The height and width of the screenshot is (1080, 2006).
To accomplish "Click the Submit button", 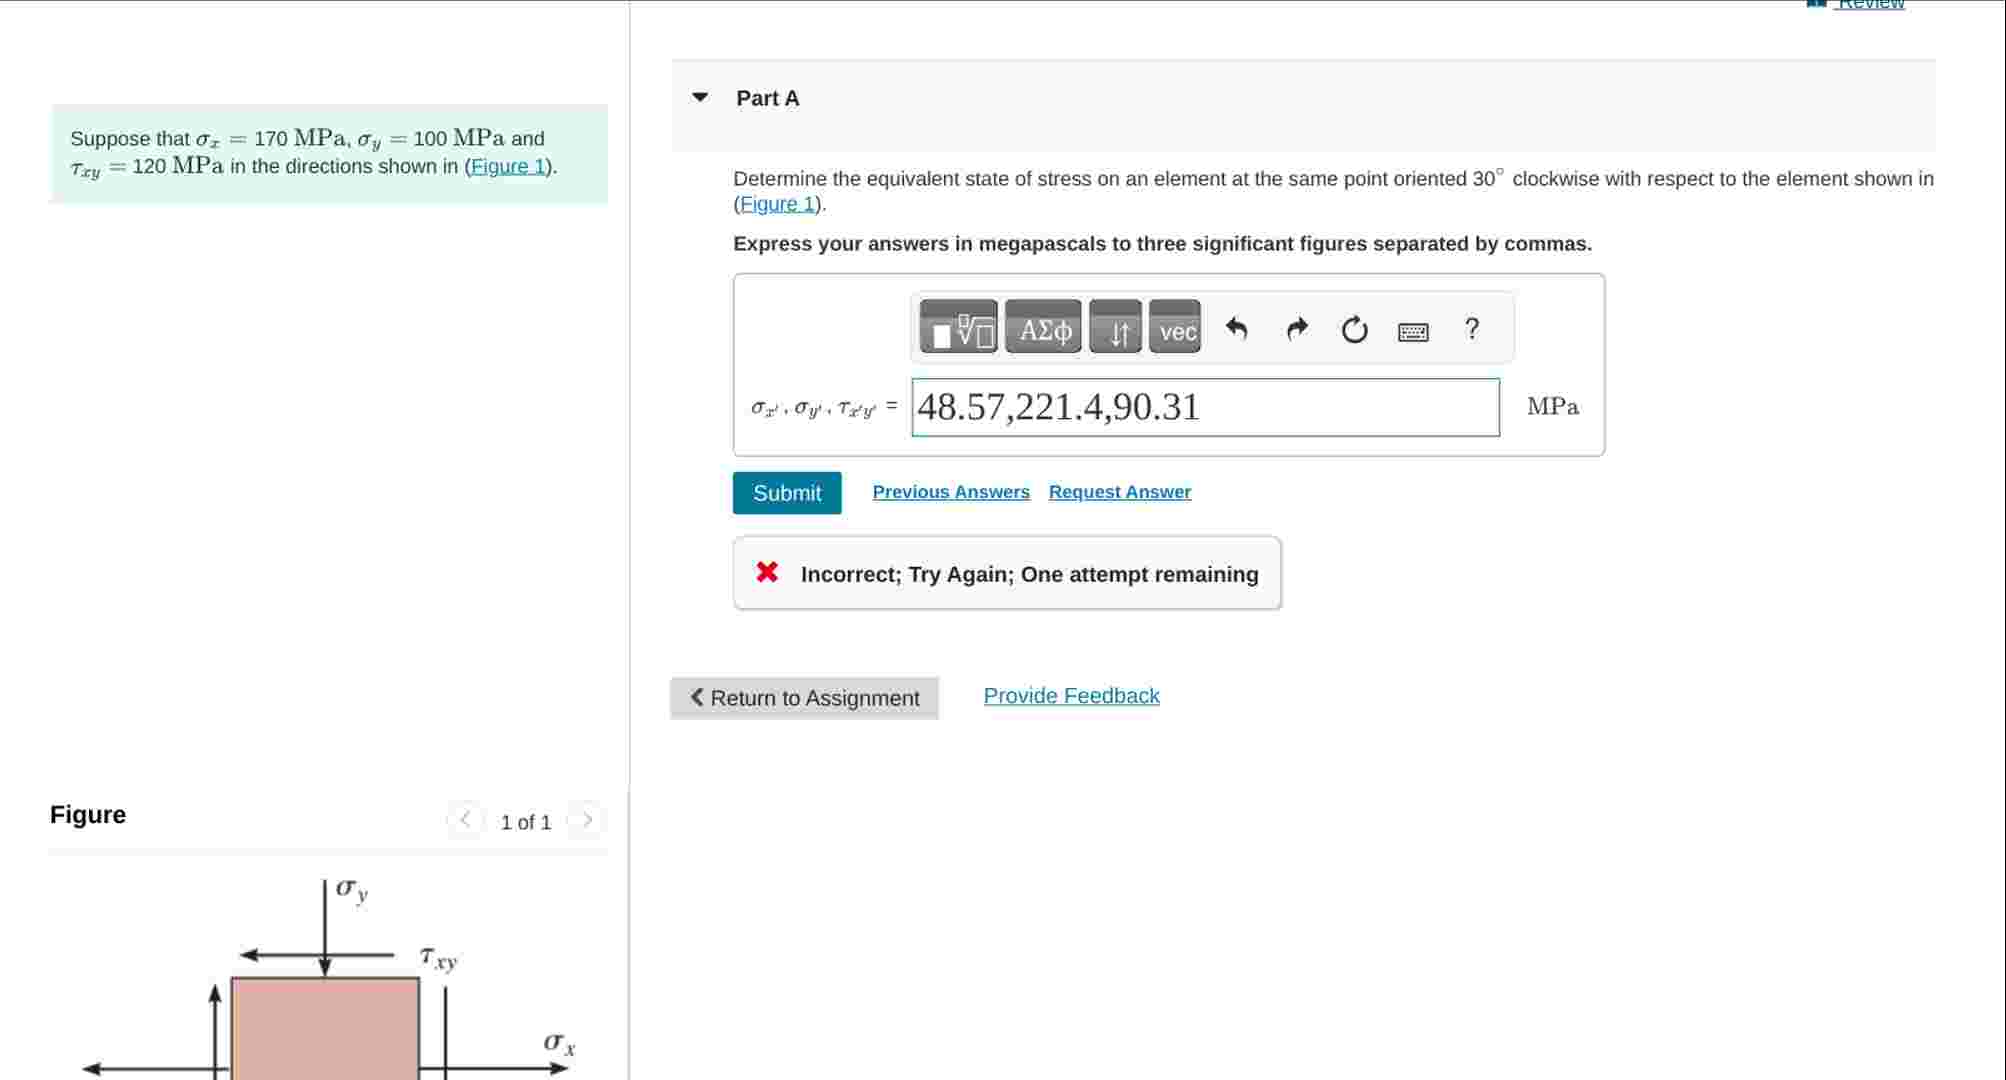I will [787, 492].
